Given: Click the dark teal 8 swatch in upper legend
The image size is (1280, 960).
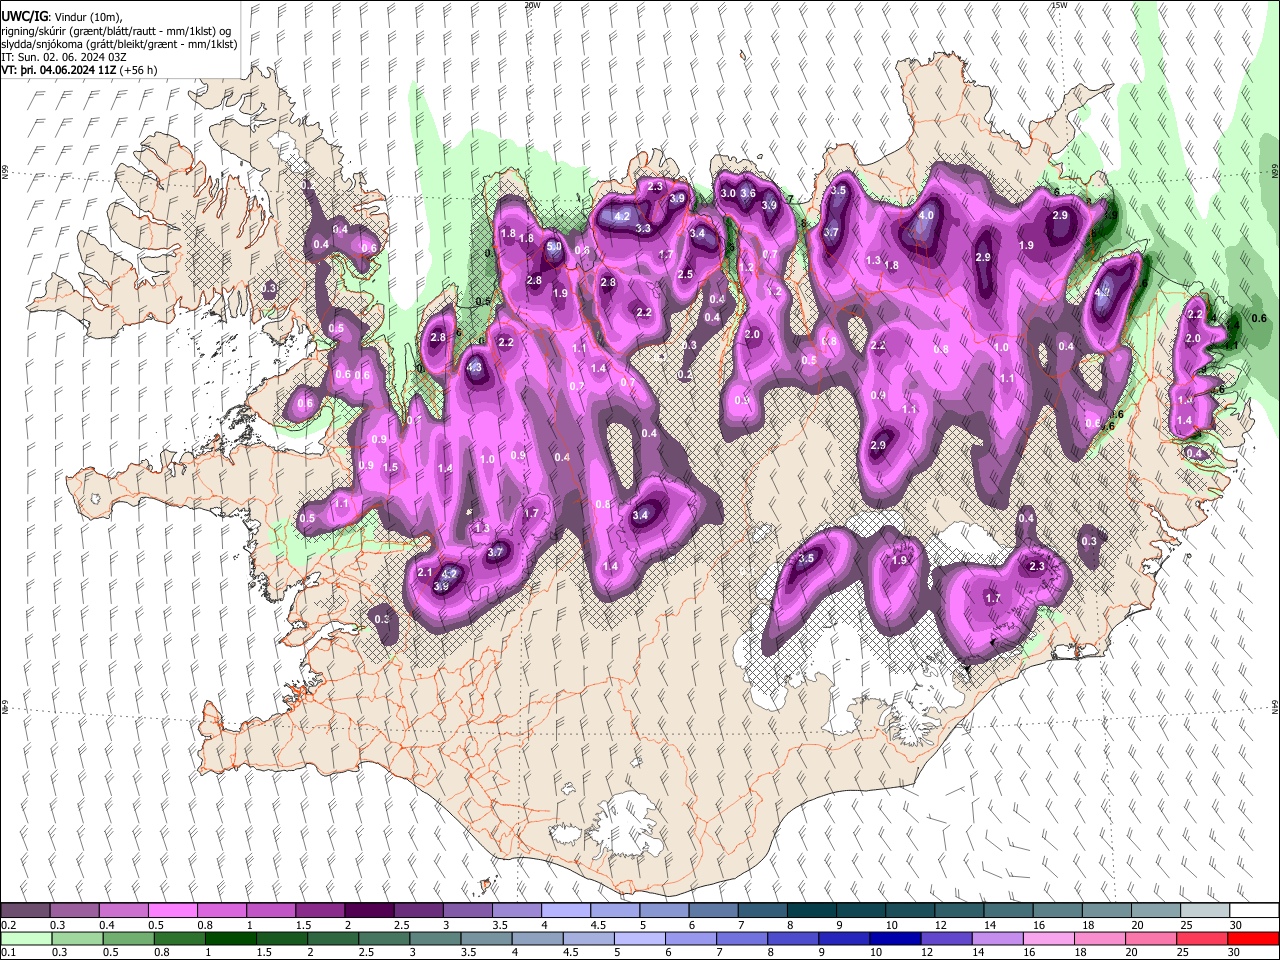Looking at the screenshot, I should tap(810, 911).
